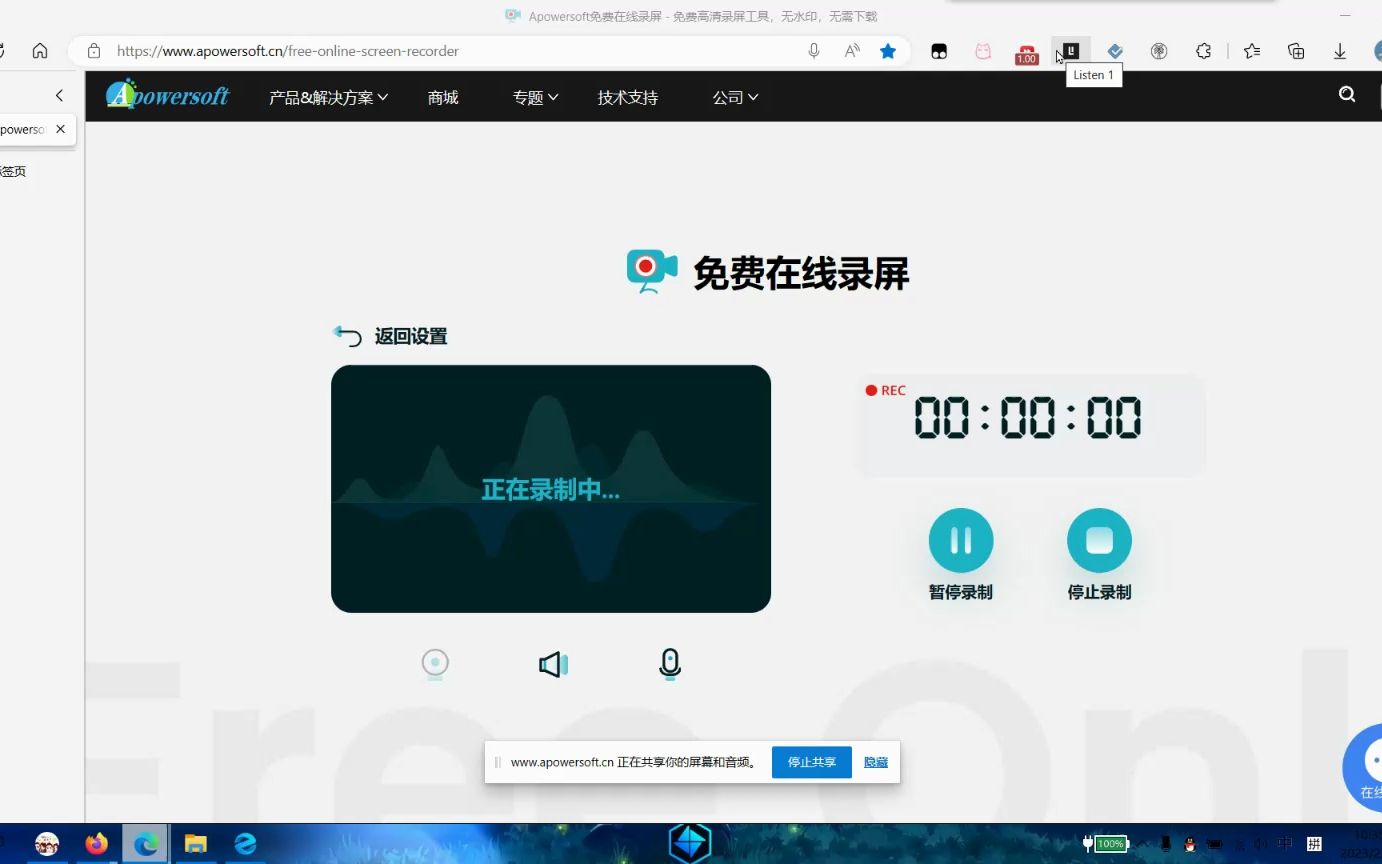Screen dimensions: 1382x864
Task: Open Firefox from the taskbar
Action: click(96, 844)
